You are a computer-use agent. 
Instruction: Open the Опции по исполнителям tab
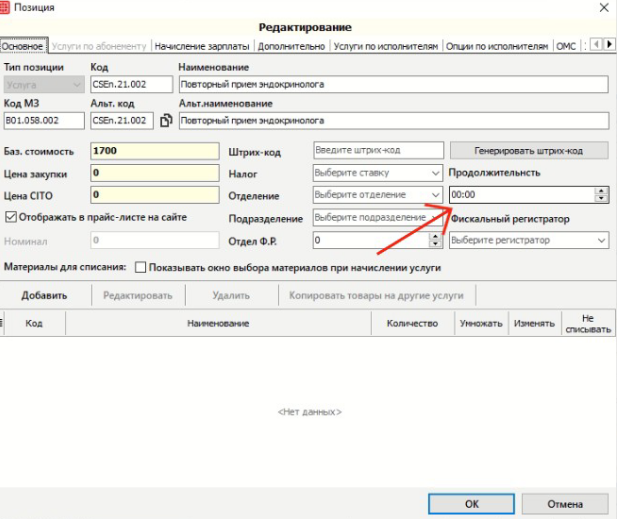[x=497, y=46]
